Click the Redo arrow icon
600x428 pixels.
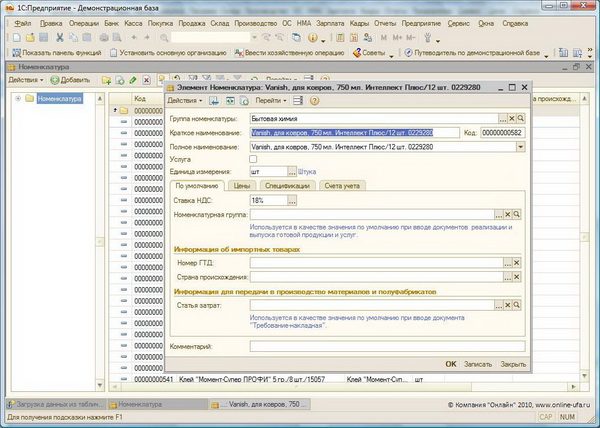147,37
